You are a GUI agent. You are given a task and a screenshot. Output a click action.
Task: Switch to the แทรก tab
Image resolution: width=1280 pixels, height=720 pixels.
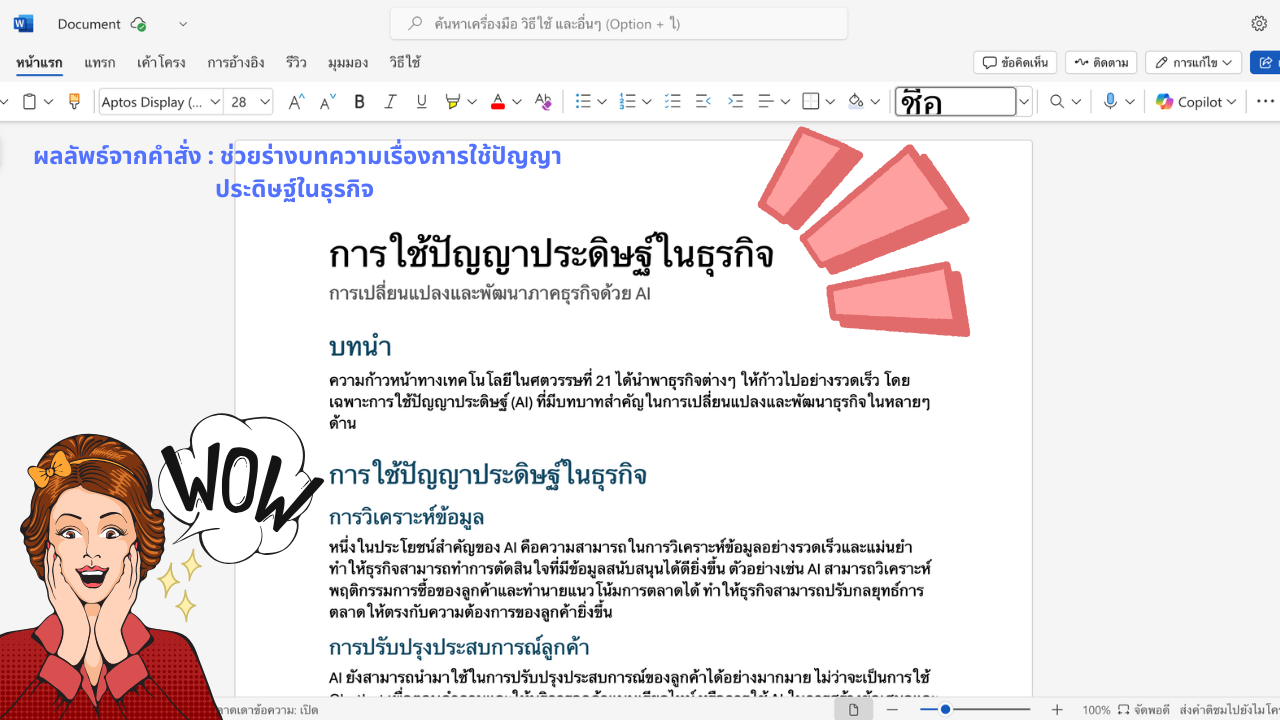(x=100, y=62)
